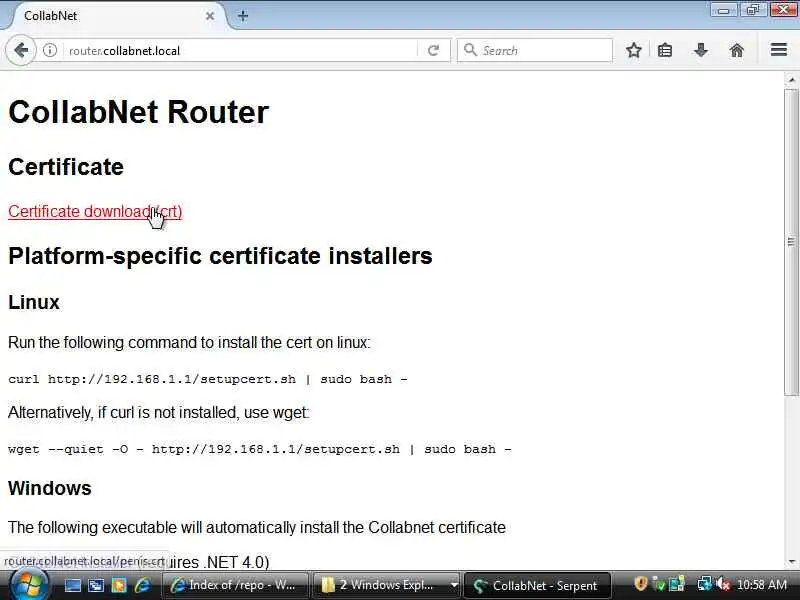Image resolution: width=800 pixels, height=600 pixels.
Task: Click Show Desktop quick launch icon
Action: (x=72, y=585)
